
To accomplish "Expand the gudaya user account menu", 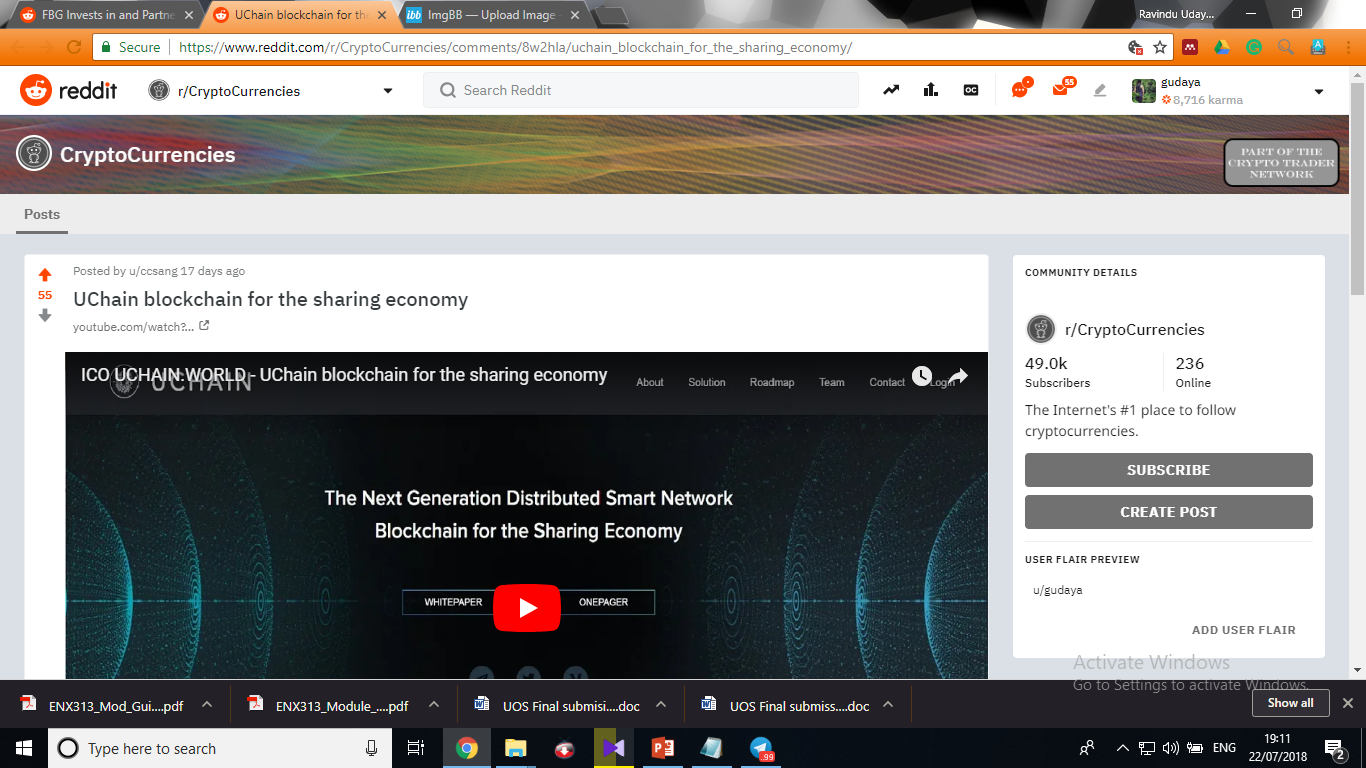I will (1319, 91).
